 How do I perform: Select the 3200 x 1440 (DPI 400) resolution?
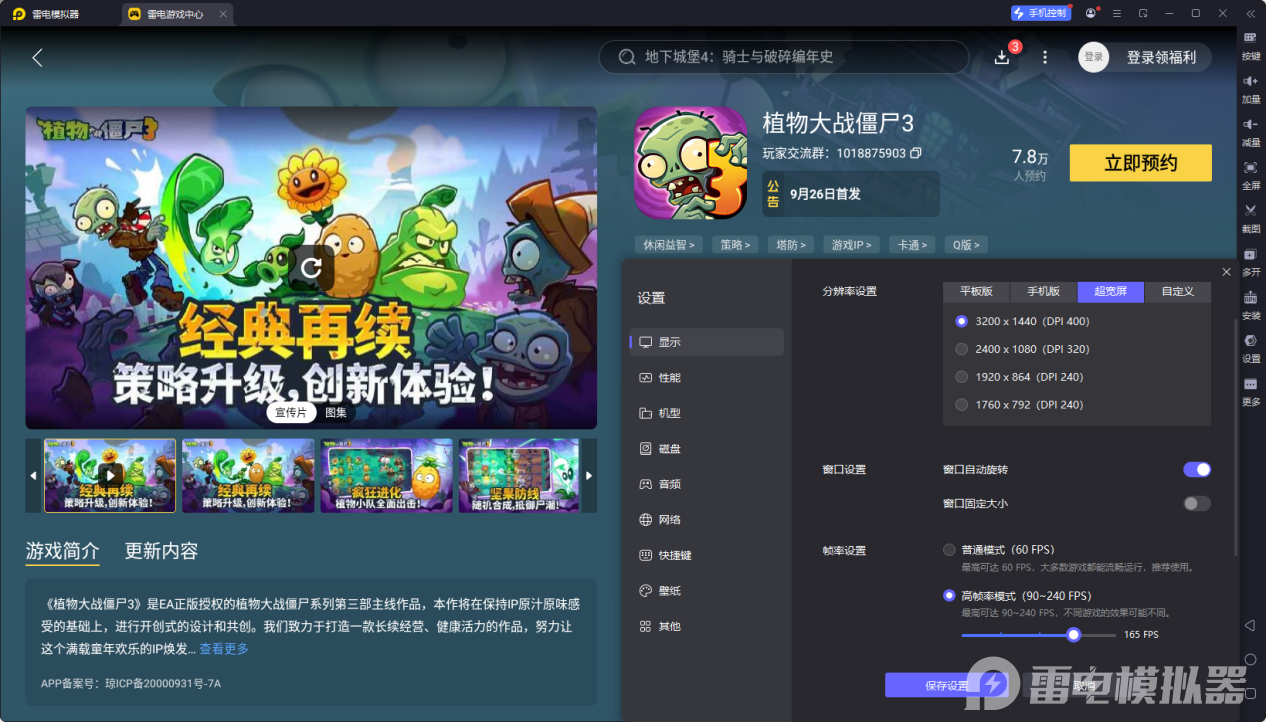[962, 321]
